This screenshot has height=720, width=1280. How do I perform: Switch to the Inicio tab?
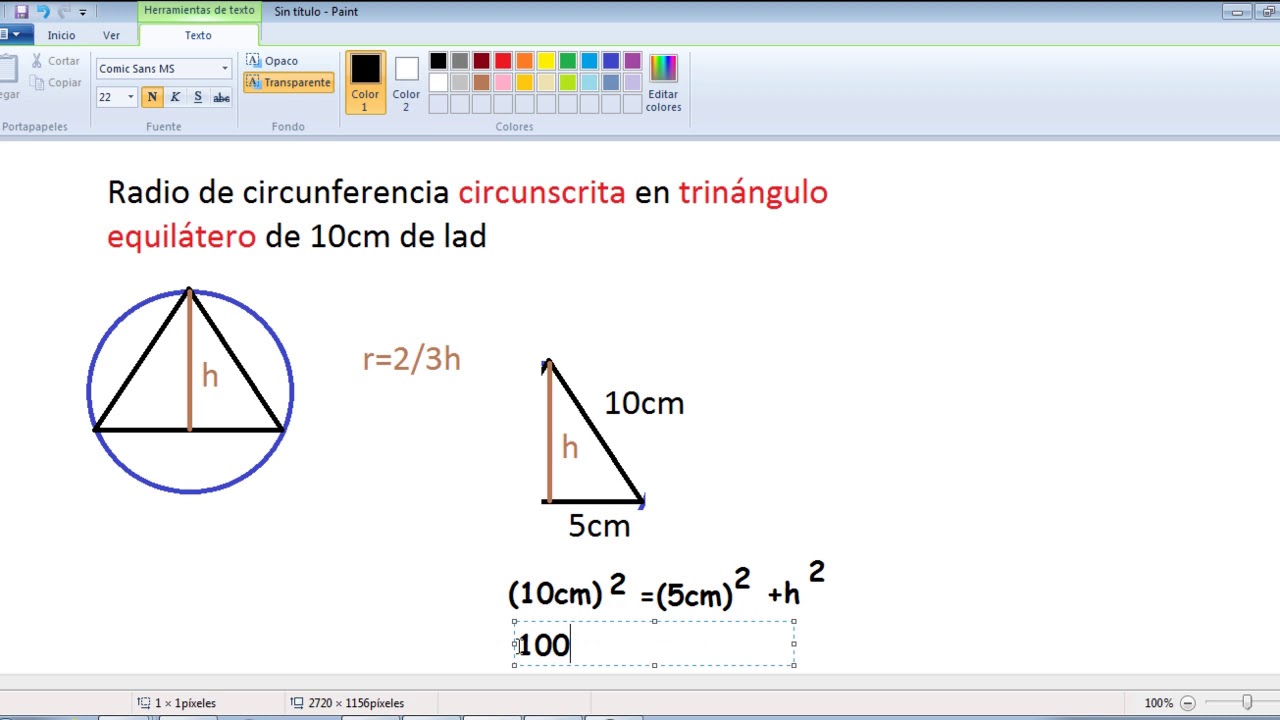61,35
